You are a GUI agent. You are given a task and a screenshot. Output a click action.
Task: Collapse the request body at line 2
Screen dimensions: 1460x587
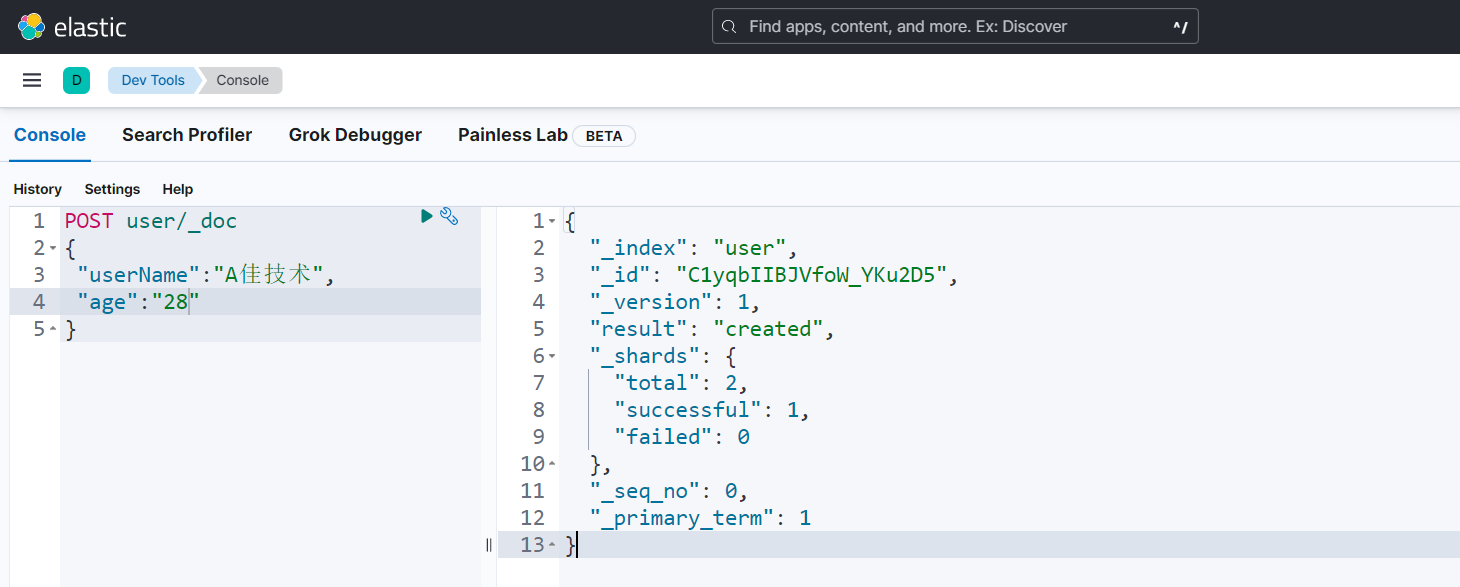52,248
